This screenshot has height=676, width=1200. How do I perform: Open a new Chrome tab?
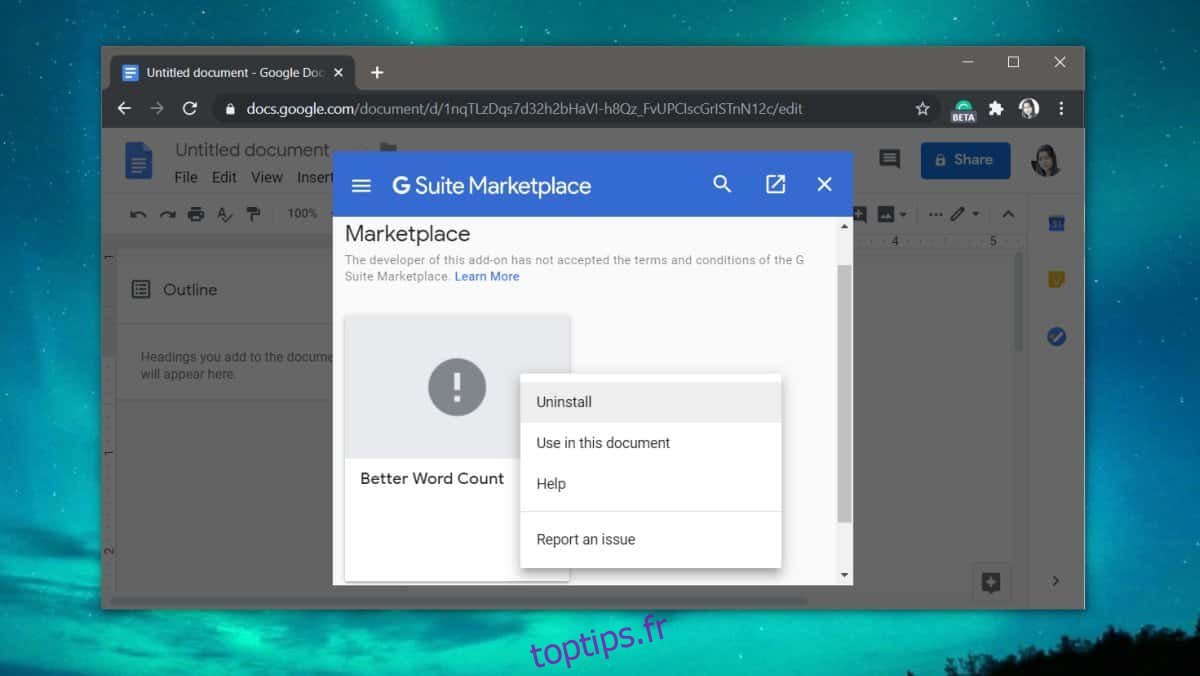tap(377, 72)
